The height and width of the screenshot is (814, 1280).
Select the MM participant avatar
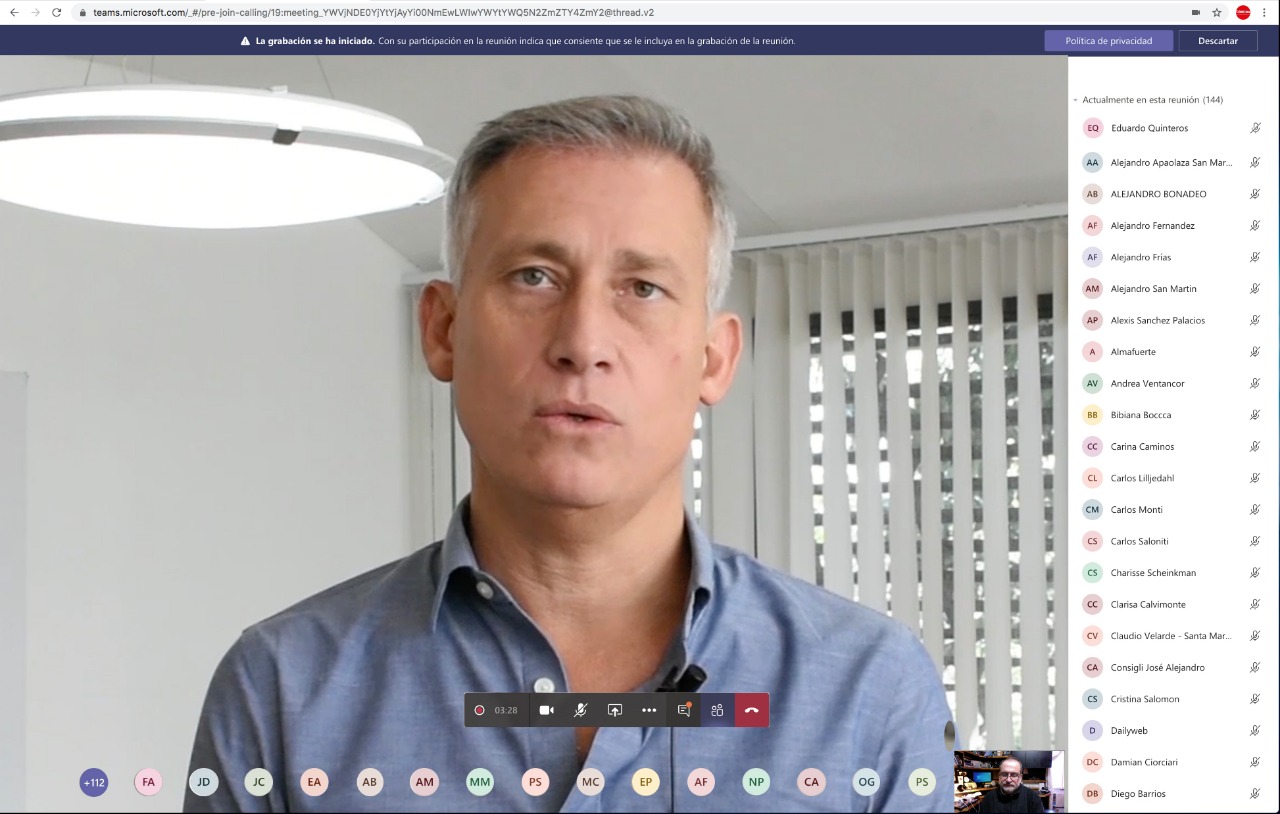480,782
